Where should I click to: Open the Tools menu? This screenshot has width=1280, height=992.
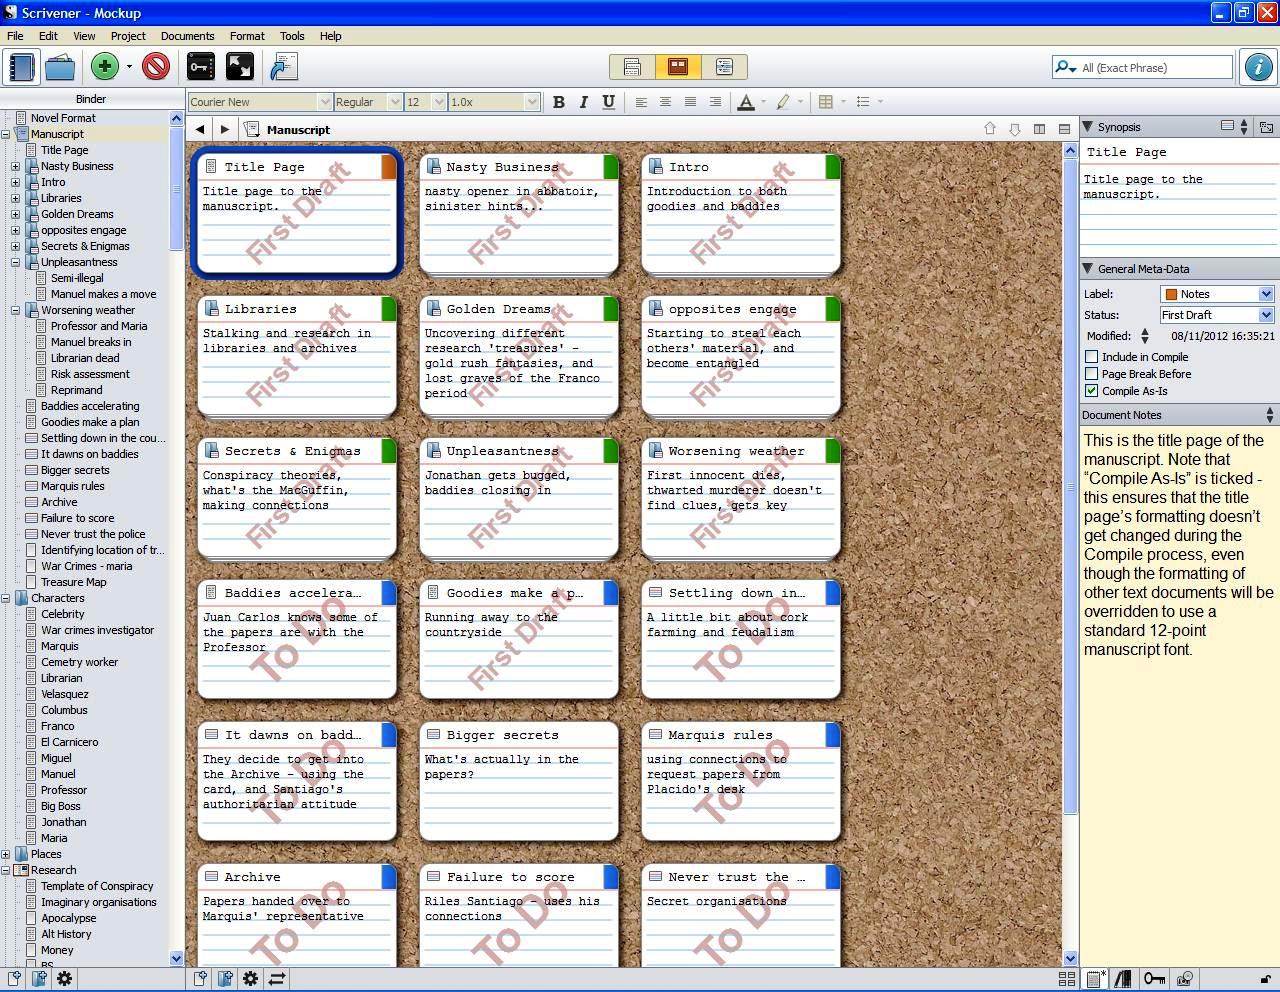292,36
